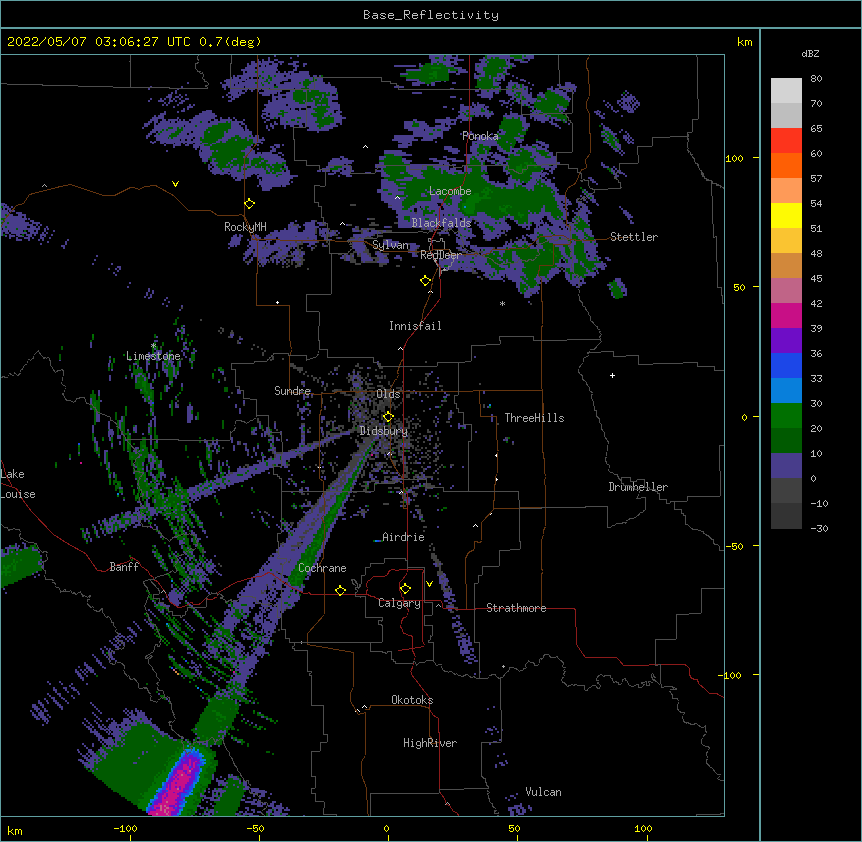
Task: Click the Calgary city label
Action: coord(400,603)
